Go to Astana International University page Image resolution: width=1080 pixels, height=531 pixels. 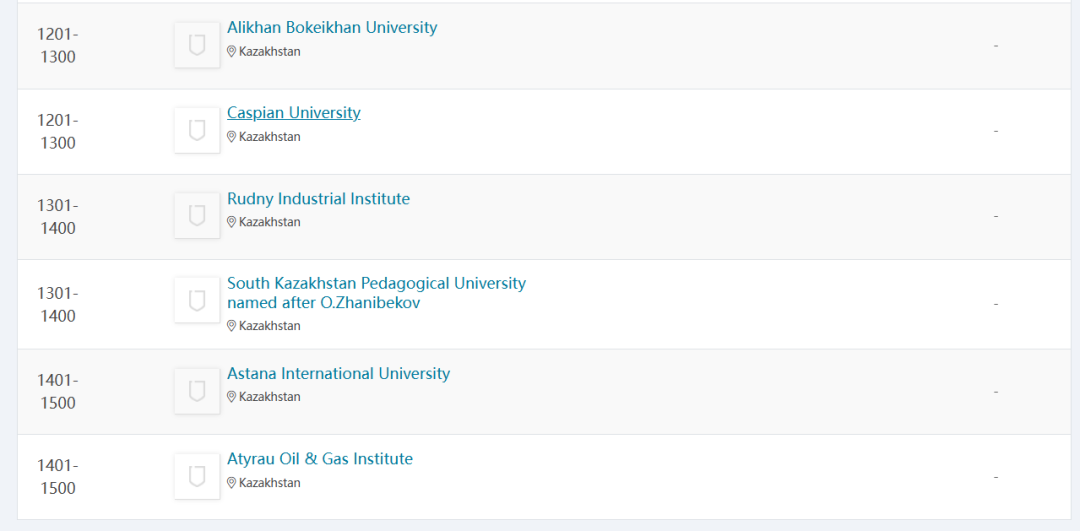(x=338, y=374)
